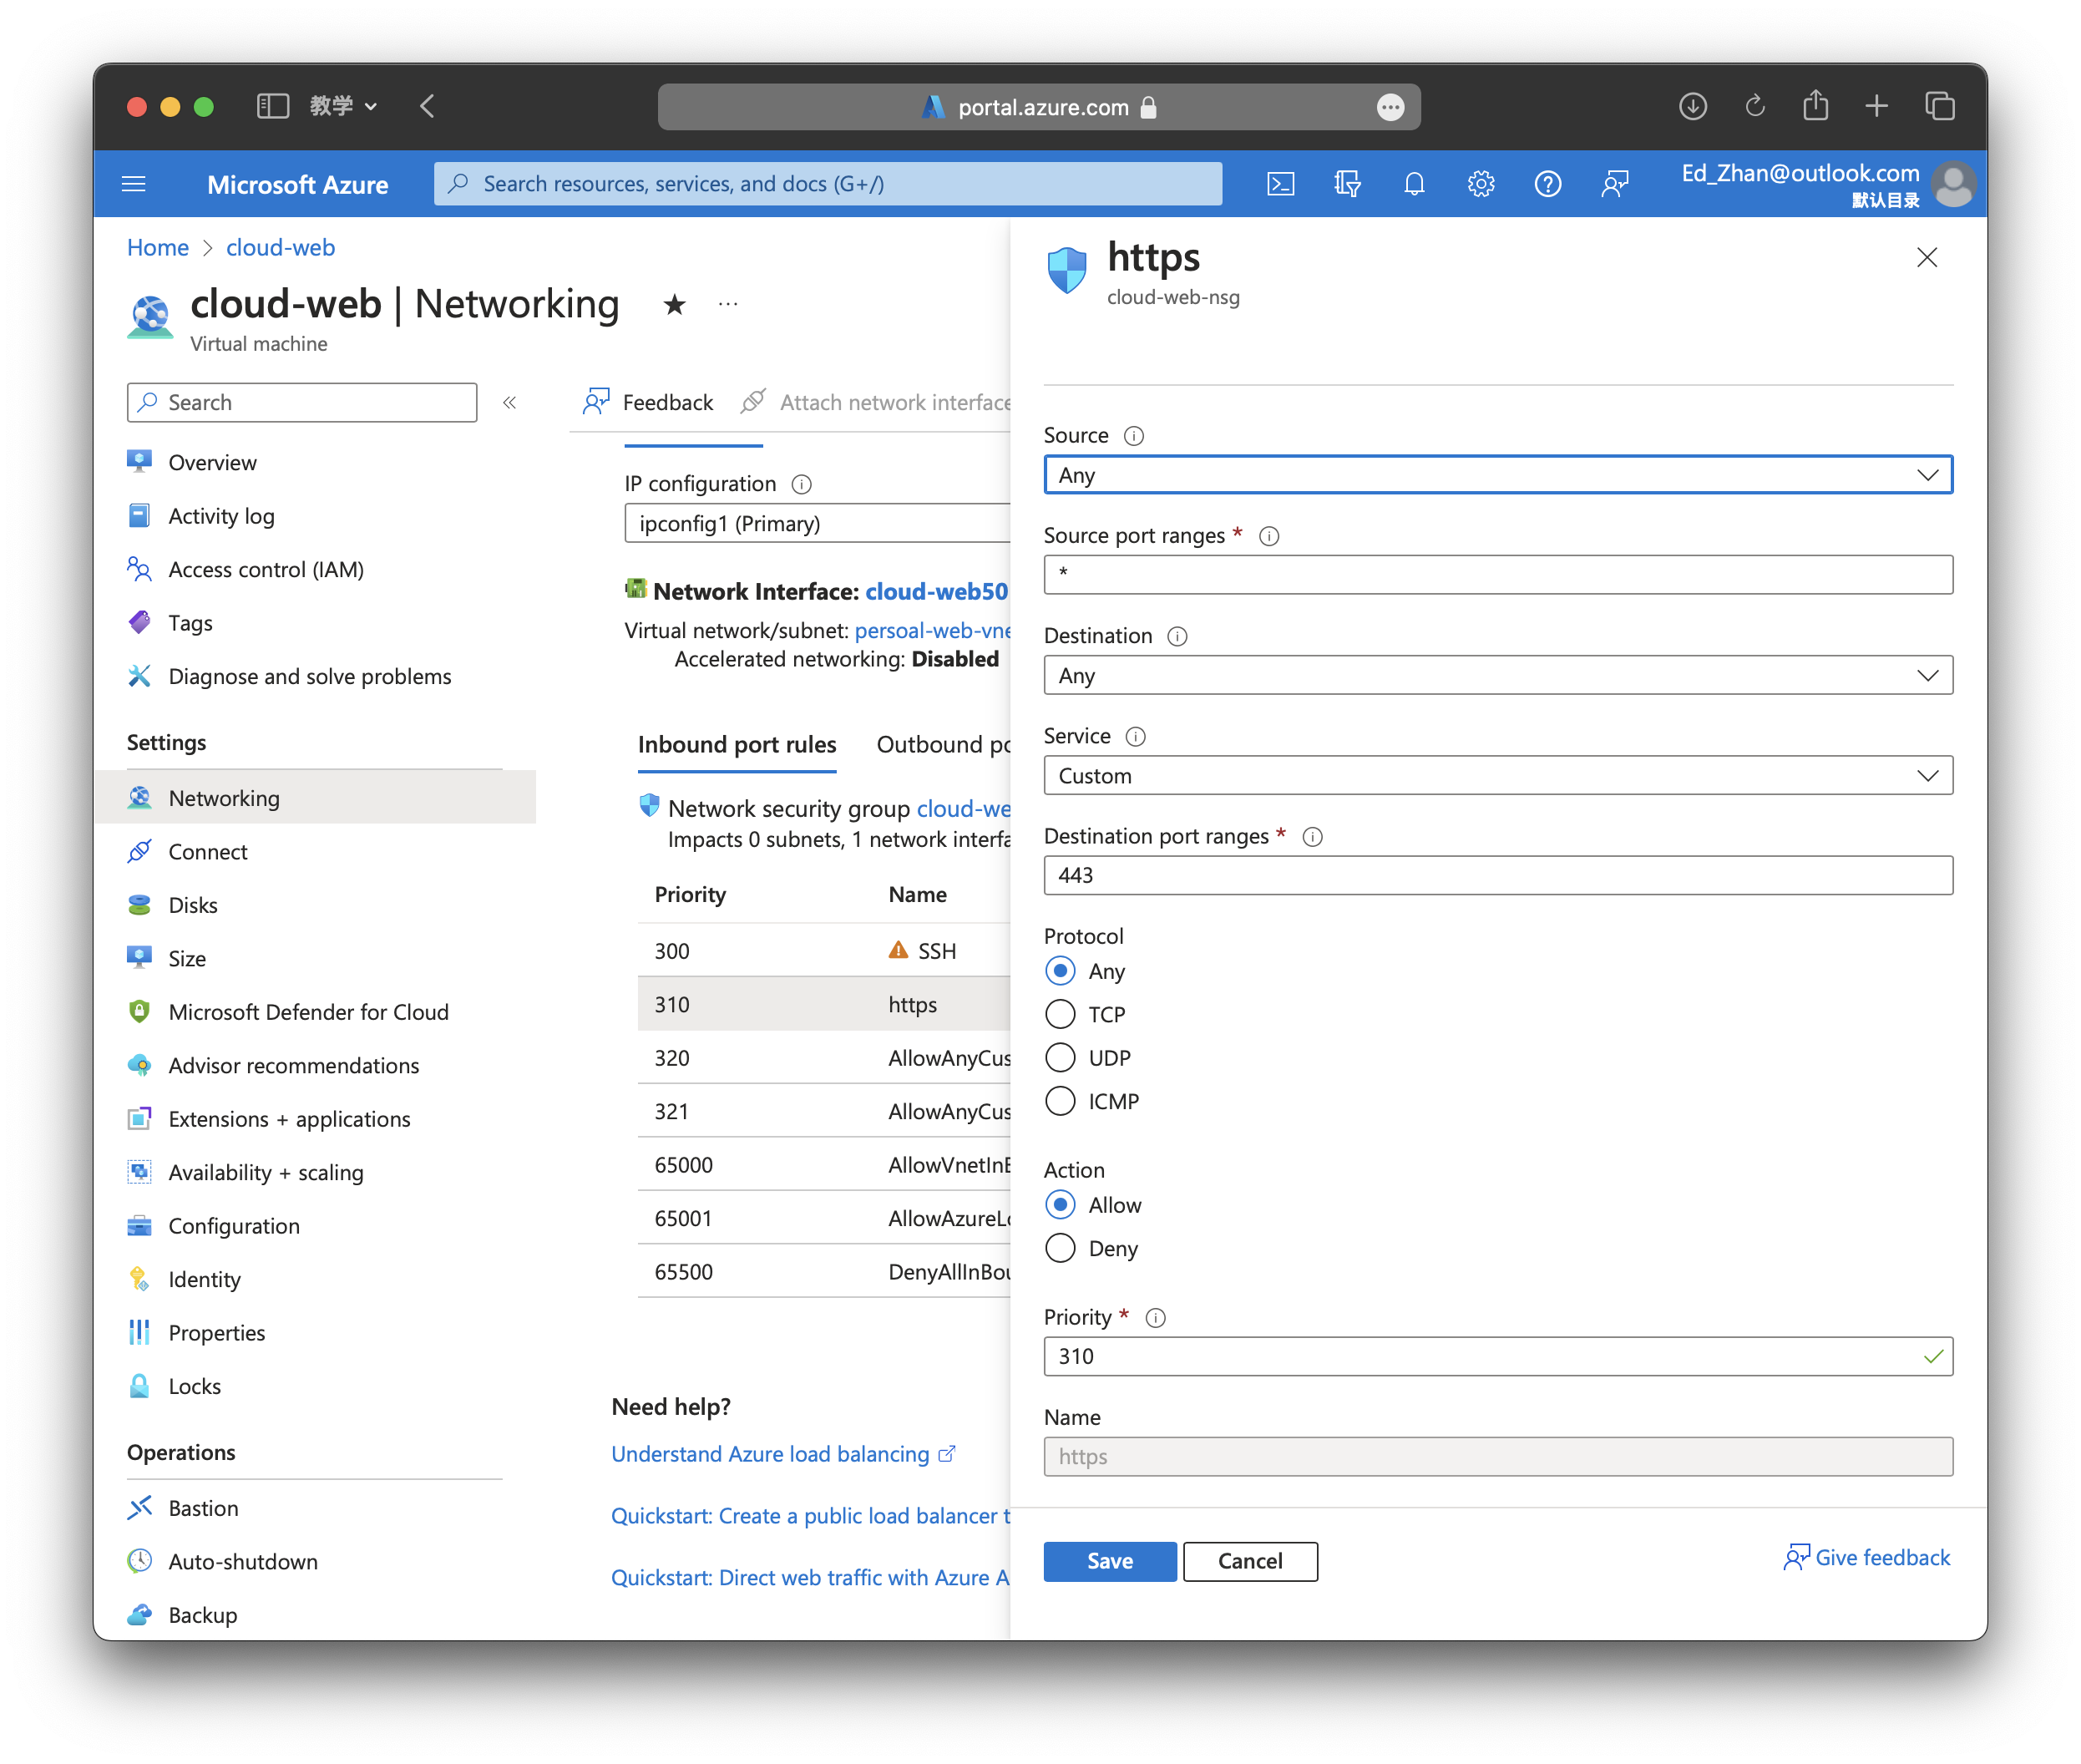Viewport: 2081px width, 1764px height.
Task: Collapse the sidebar with double-chevron icon
Action: [x=509, y=403]
